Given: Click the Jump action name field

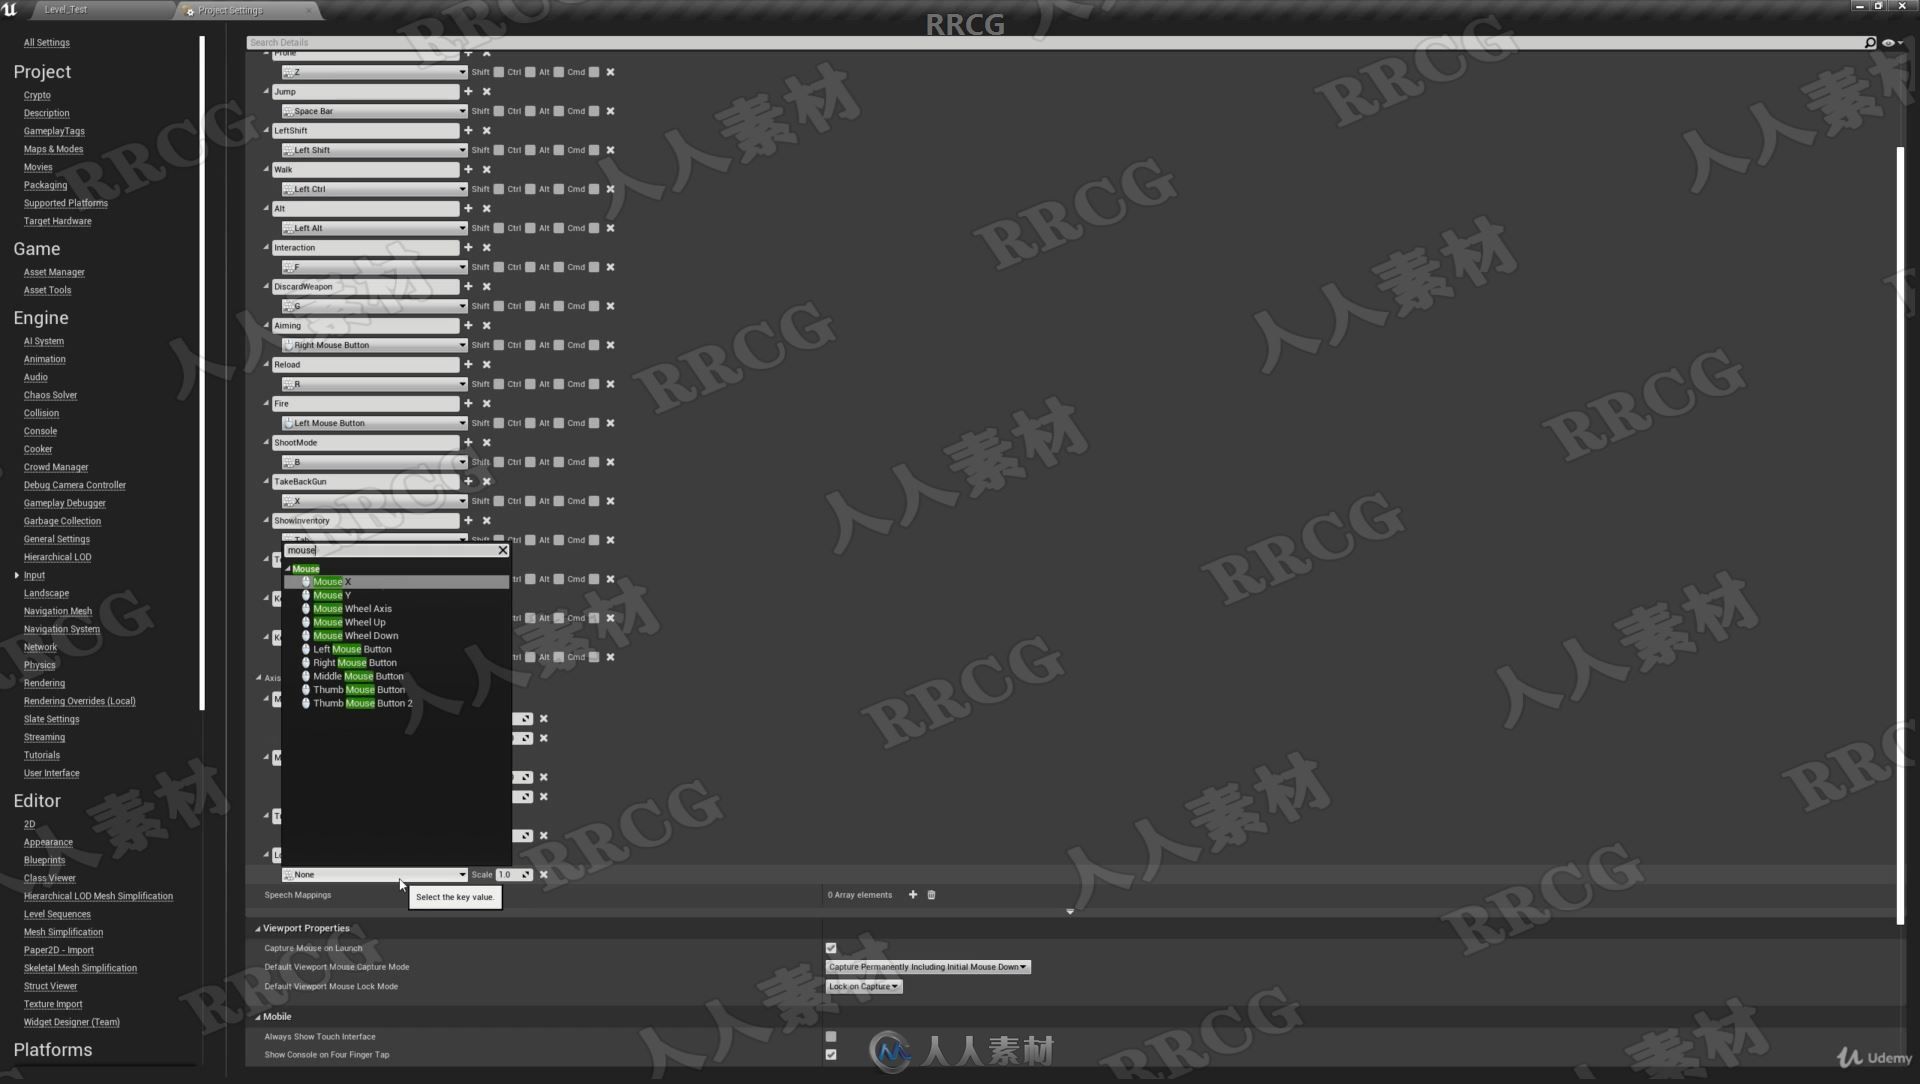Looking at the screenshot, I should coord(365,91).
